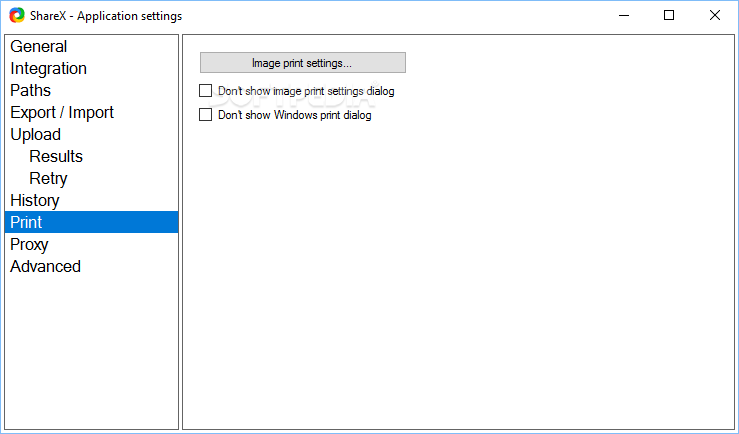
Task: Close the Application settings window
Action: [714, 16]
